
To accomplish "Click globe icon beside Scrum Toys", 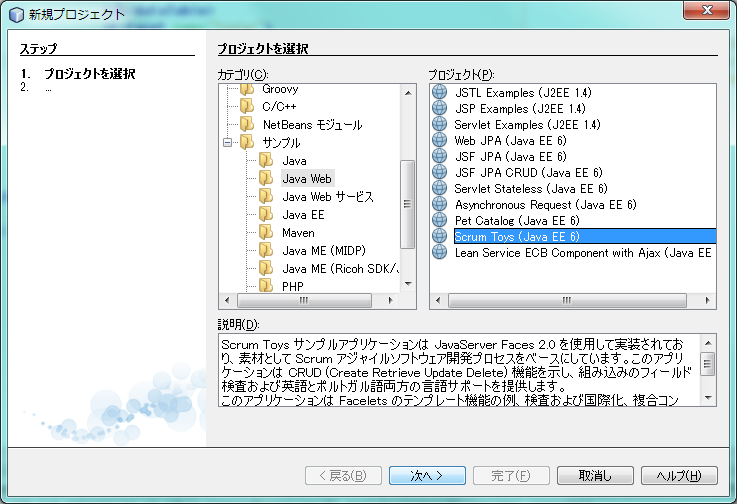I will click(439, 236).
